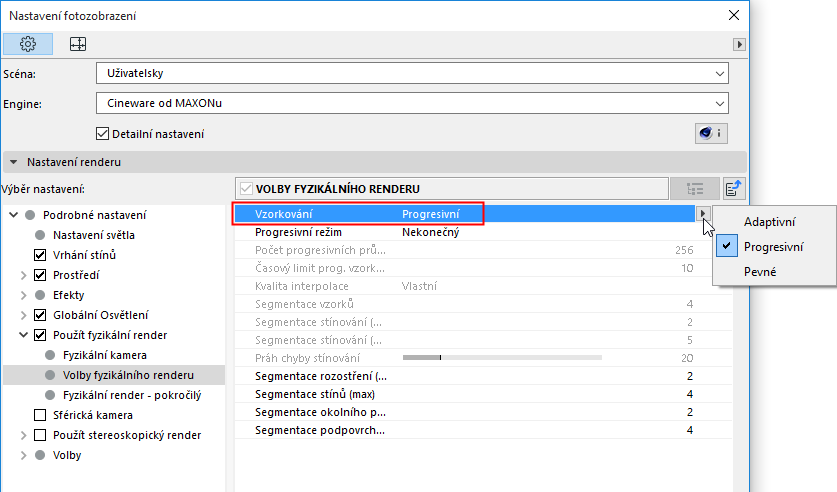Click the Segmentace stínů (max) value 4
Screen dimensions: 837x492
coord(690,394)
